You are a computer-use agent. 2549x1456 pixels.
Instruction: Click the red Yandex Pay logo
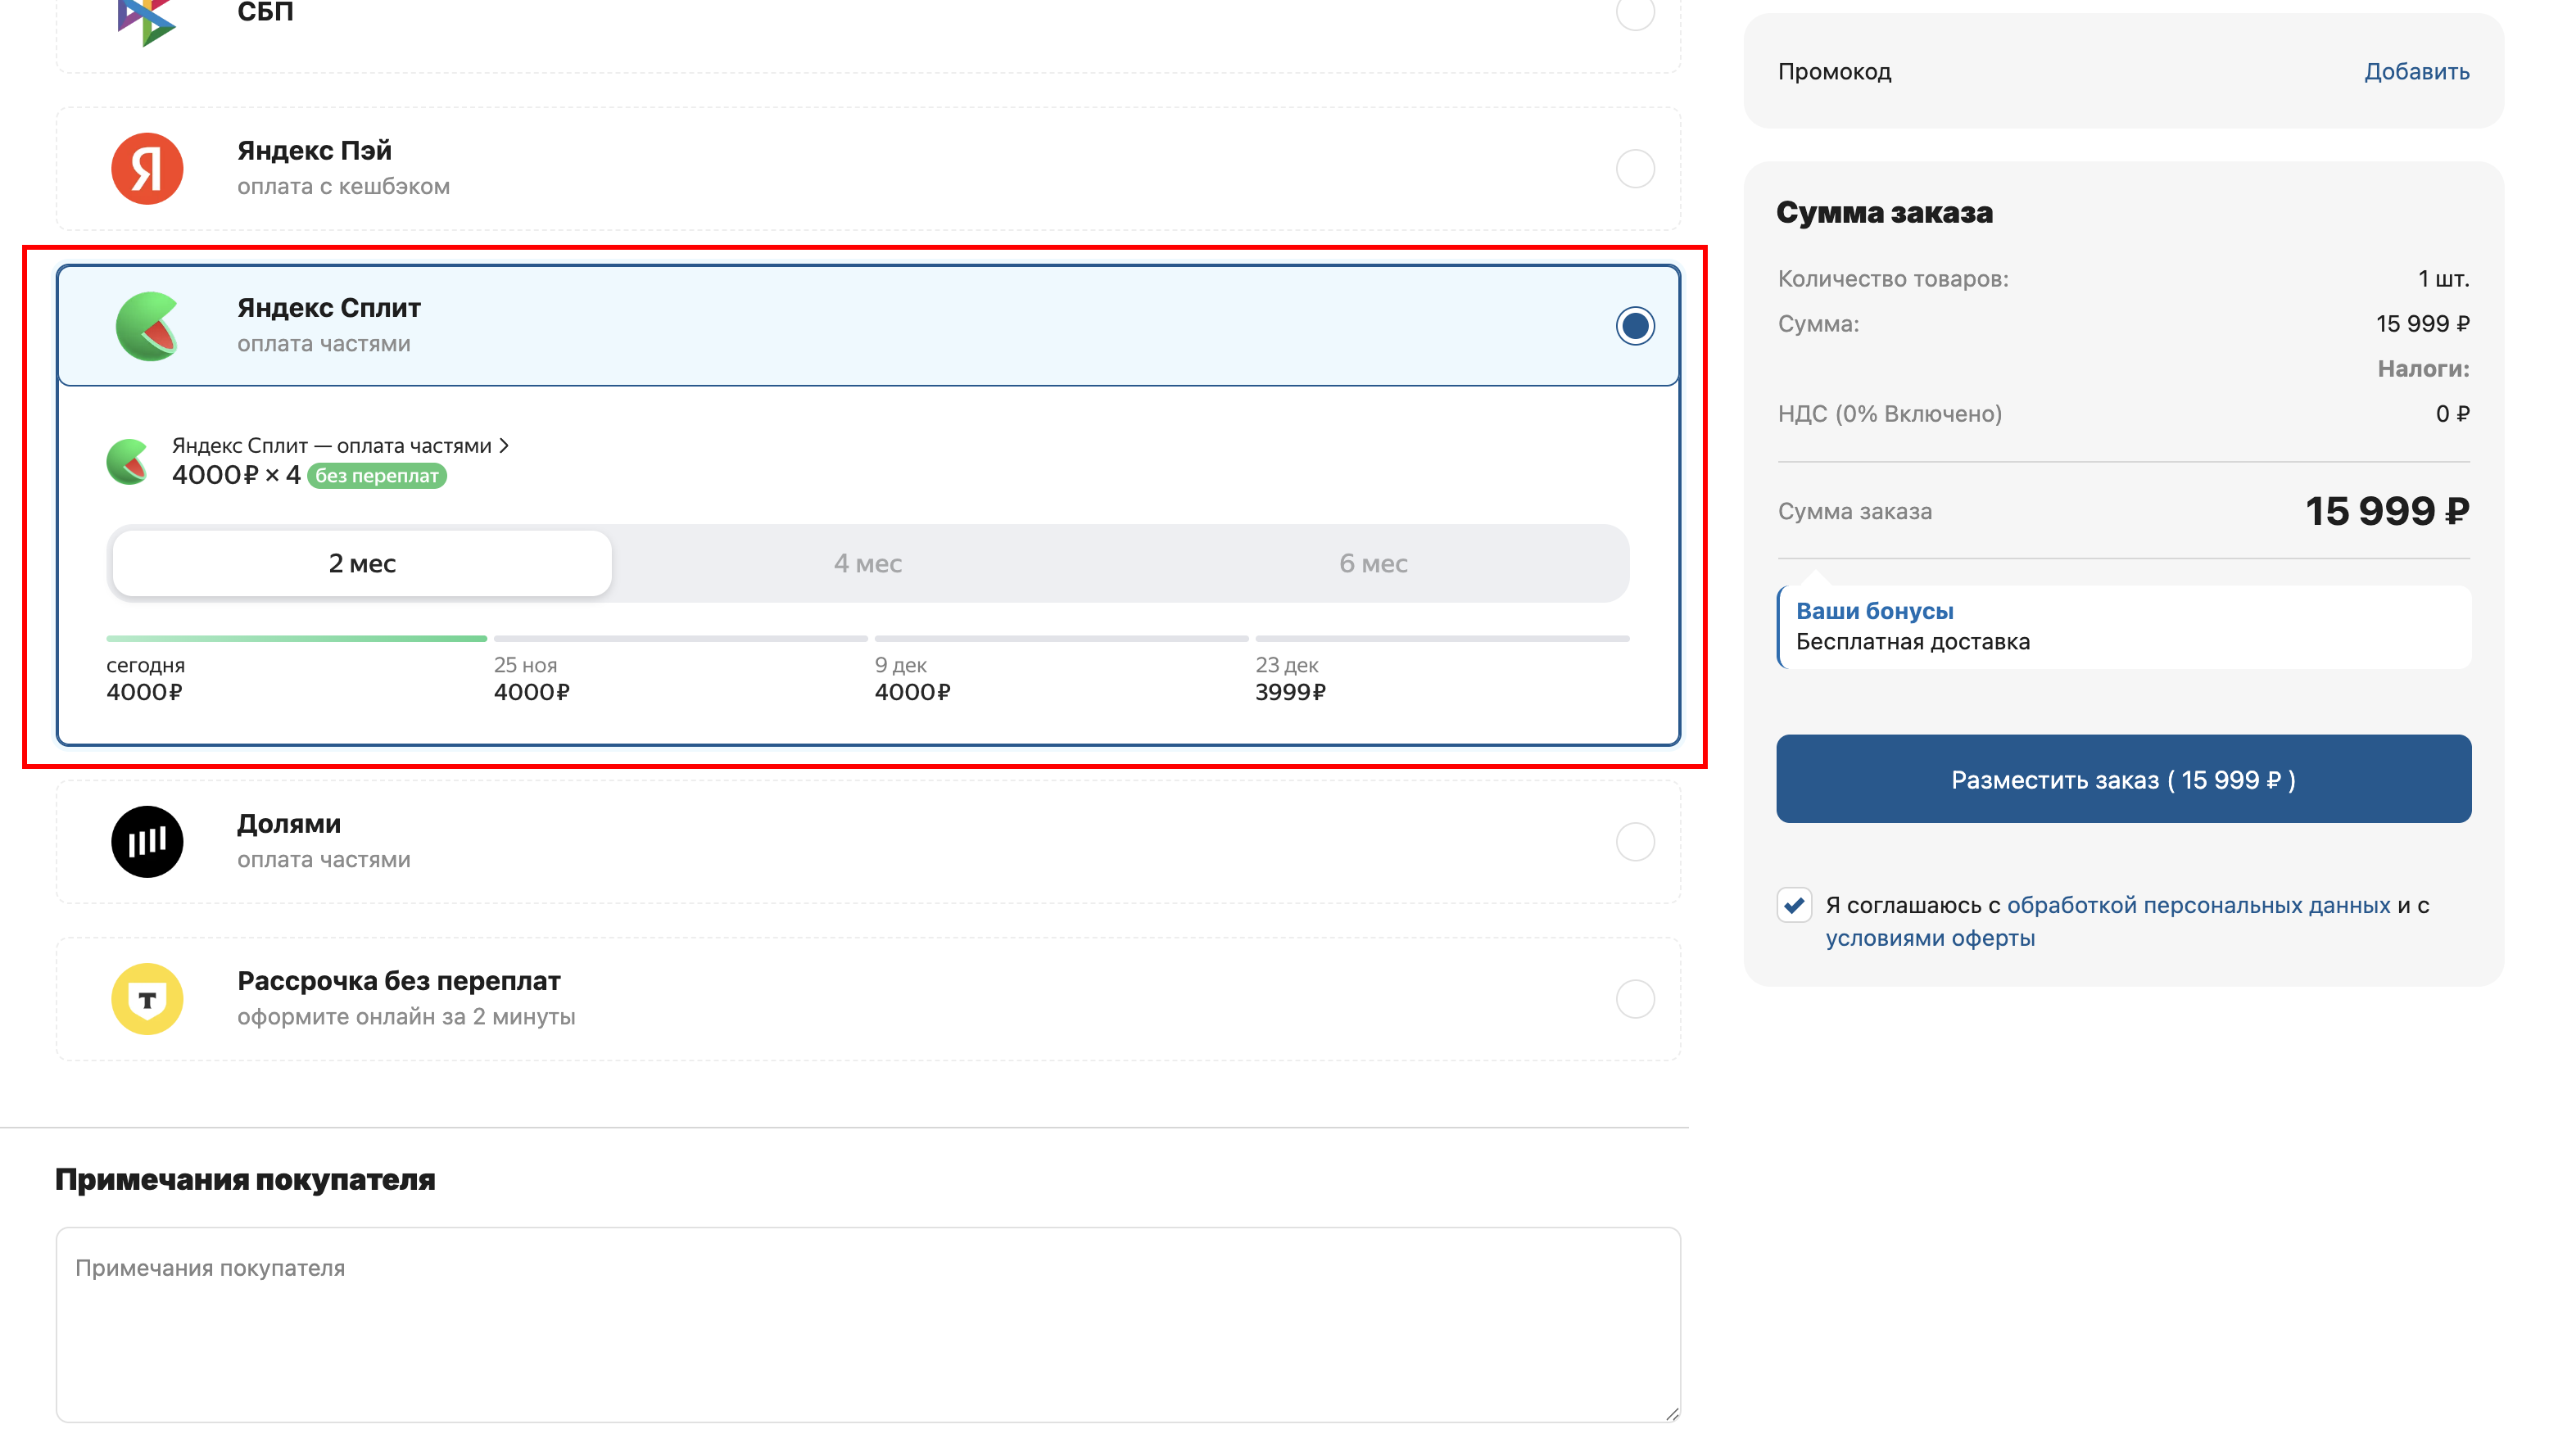pyautogui.click(x=147, y=168)
